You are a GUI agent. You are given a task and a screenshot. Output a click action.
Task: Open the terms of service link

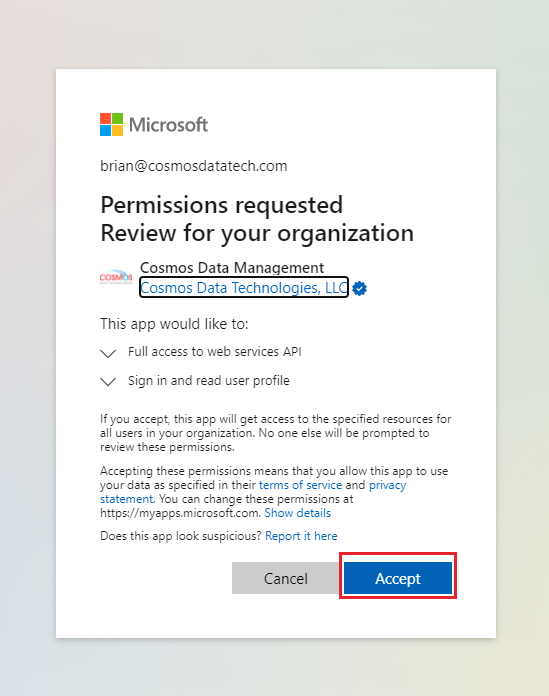300,485
